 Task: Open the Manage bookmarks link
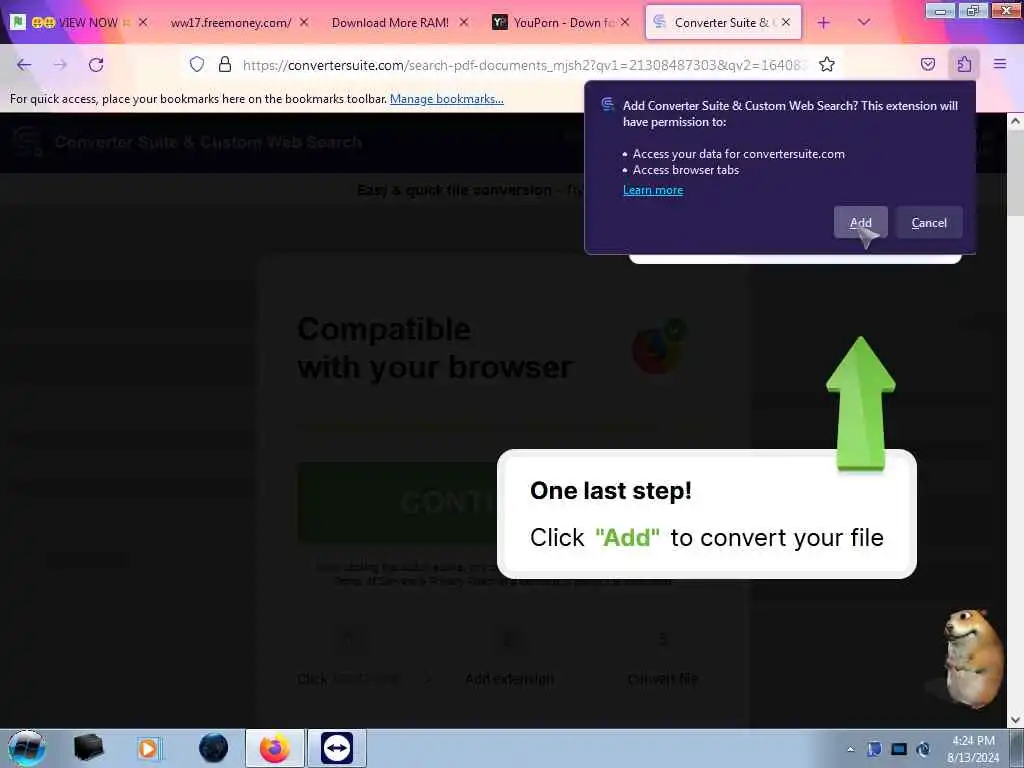pyautogui.click(x=447, y=99)
